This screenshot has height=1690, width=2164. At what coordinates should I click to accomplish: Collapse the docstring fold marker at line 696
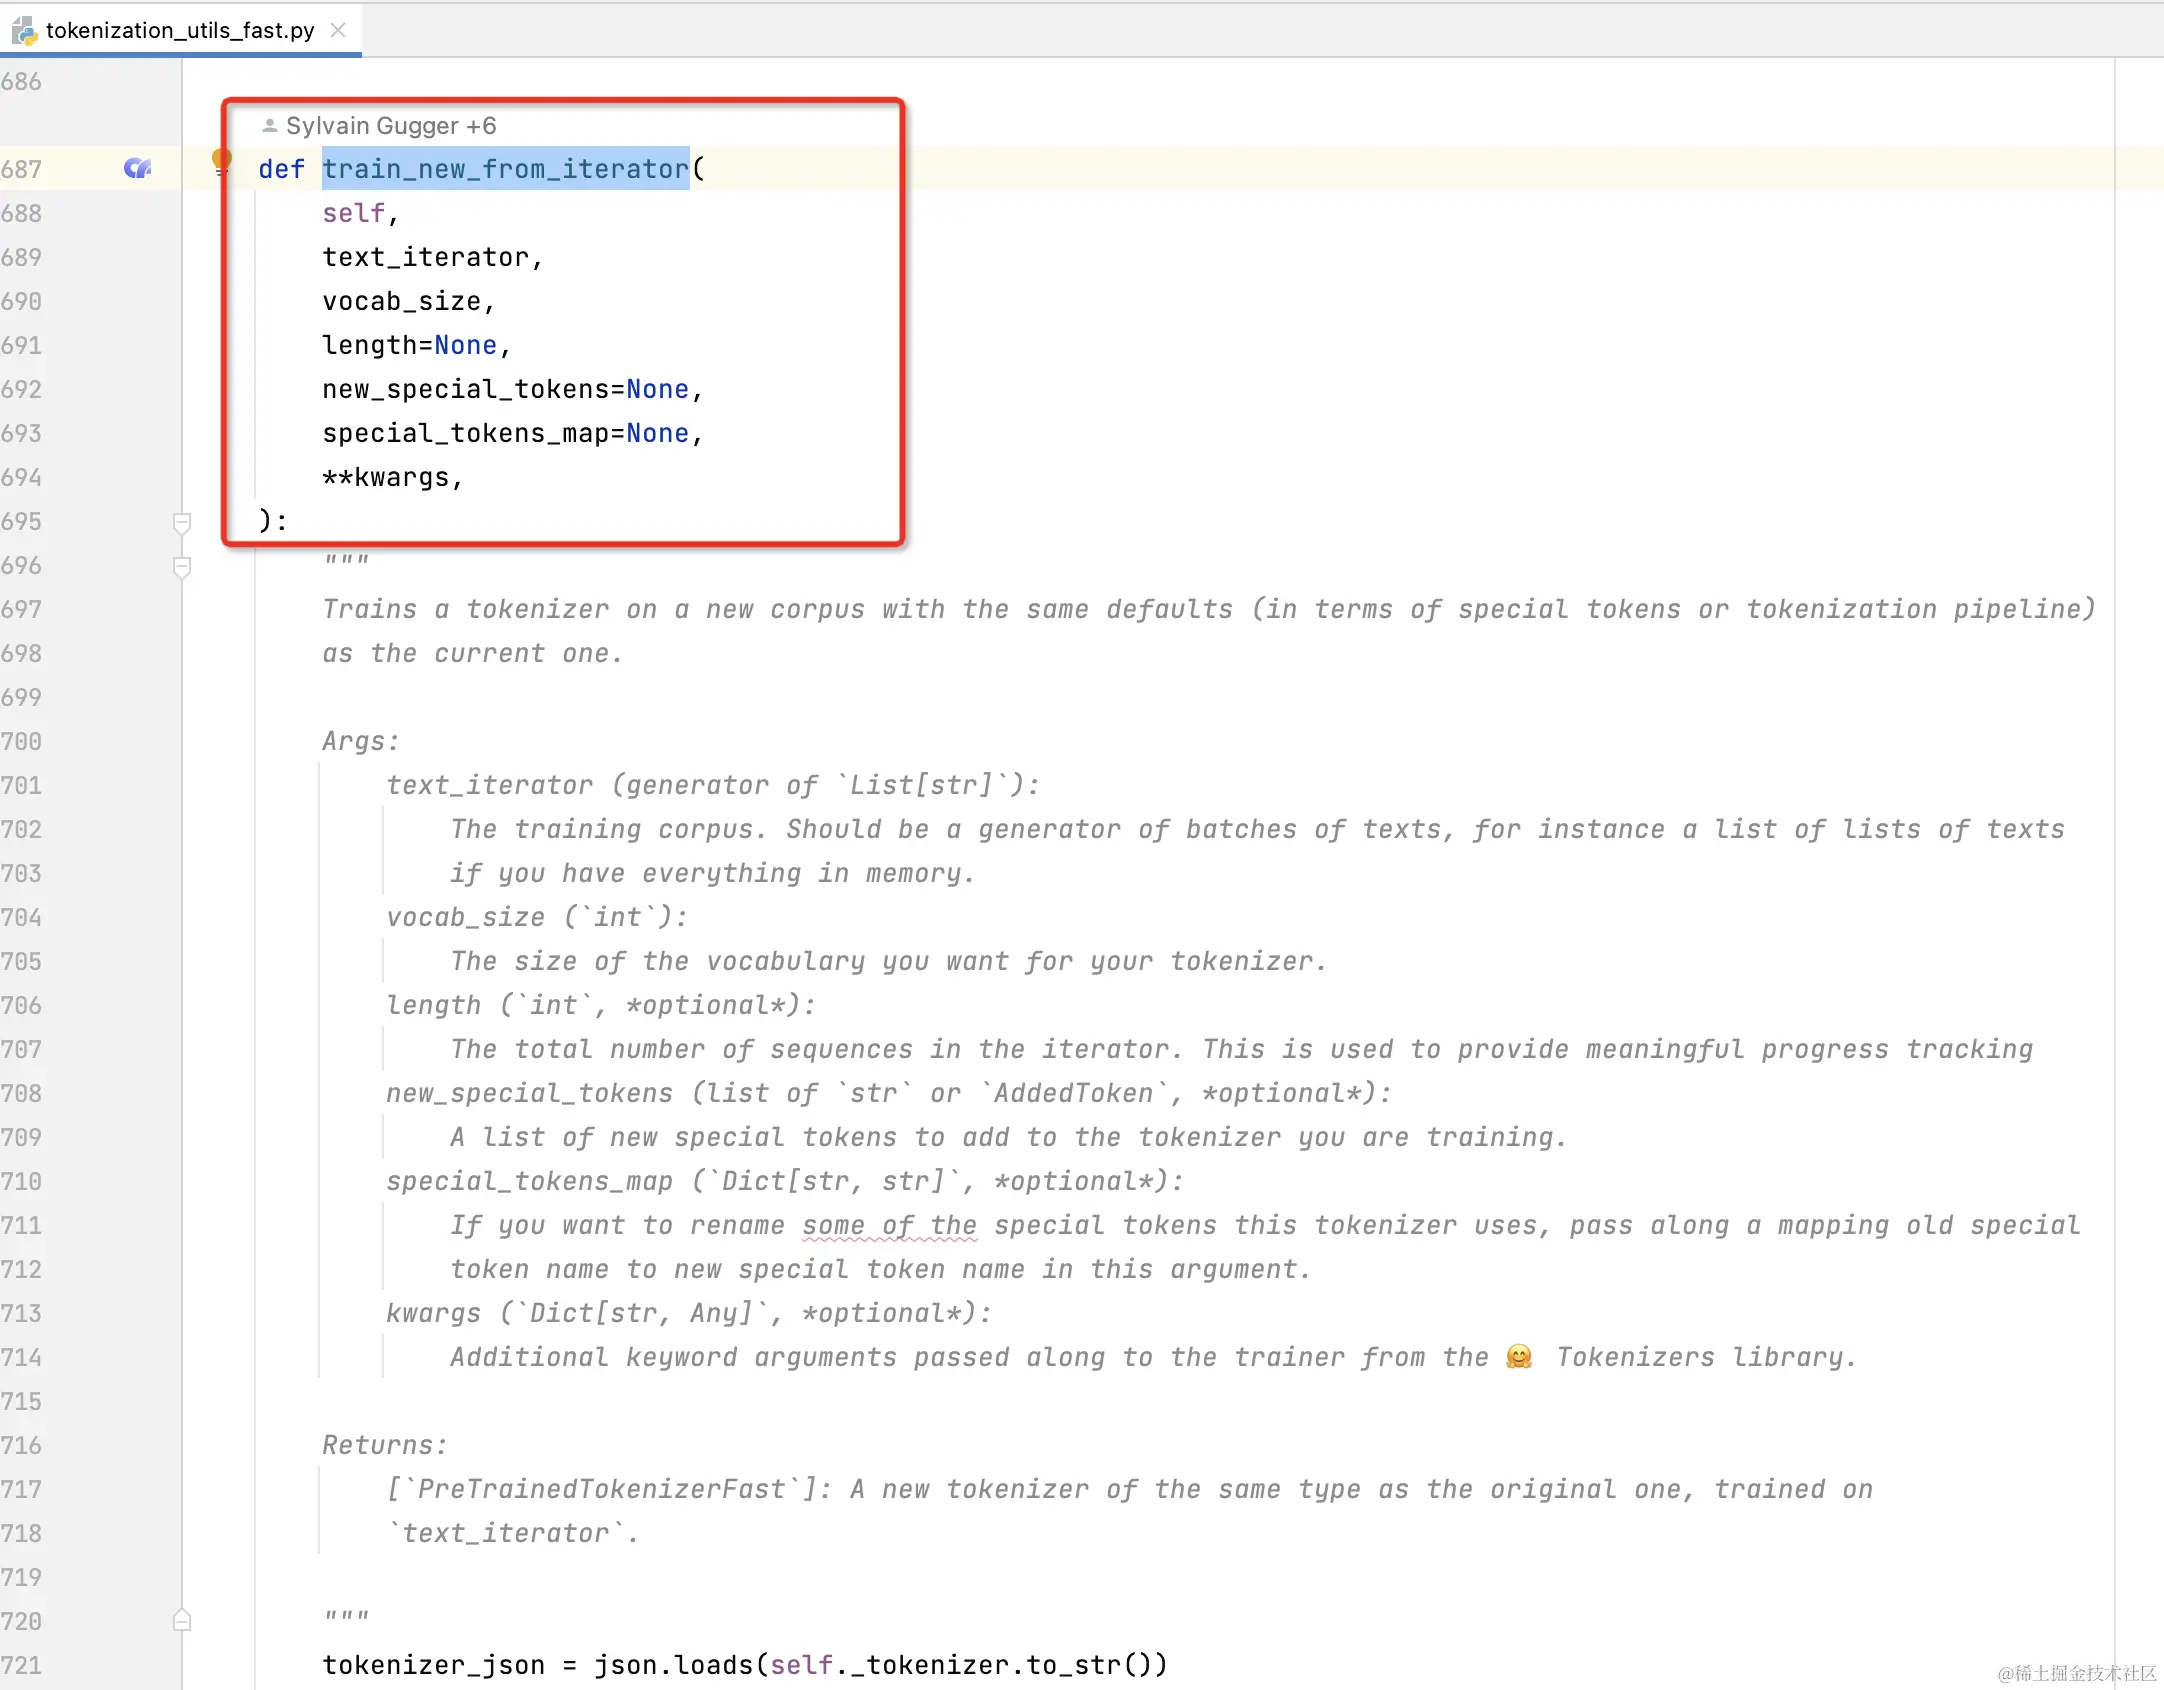point(182,567)
